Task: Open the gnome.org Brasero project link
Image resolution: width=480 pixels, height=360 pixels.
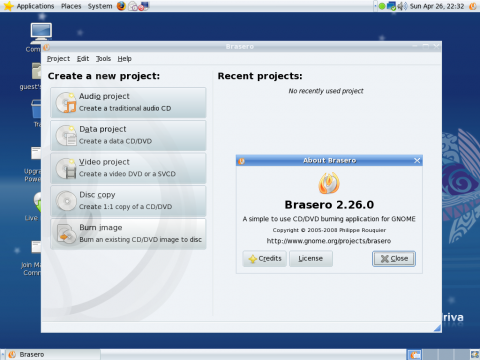Action: pyautogui.click(x=329, y=241)
